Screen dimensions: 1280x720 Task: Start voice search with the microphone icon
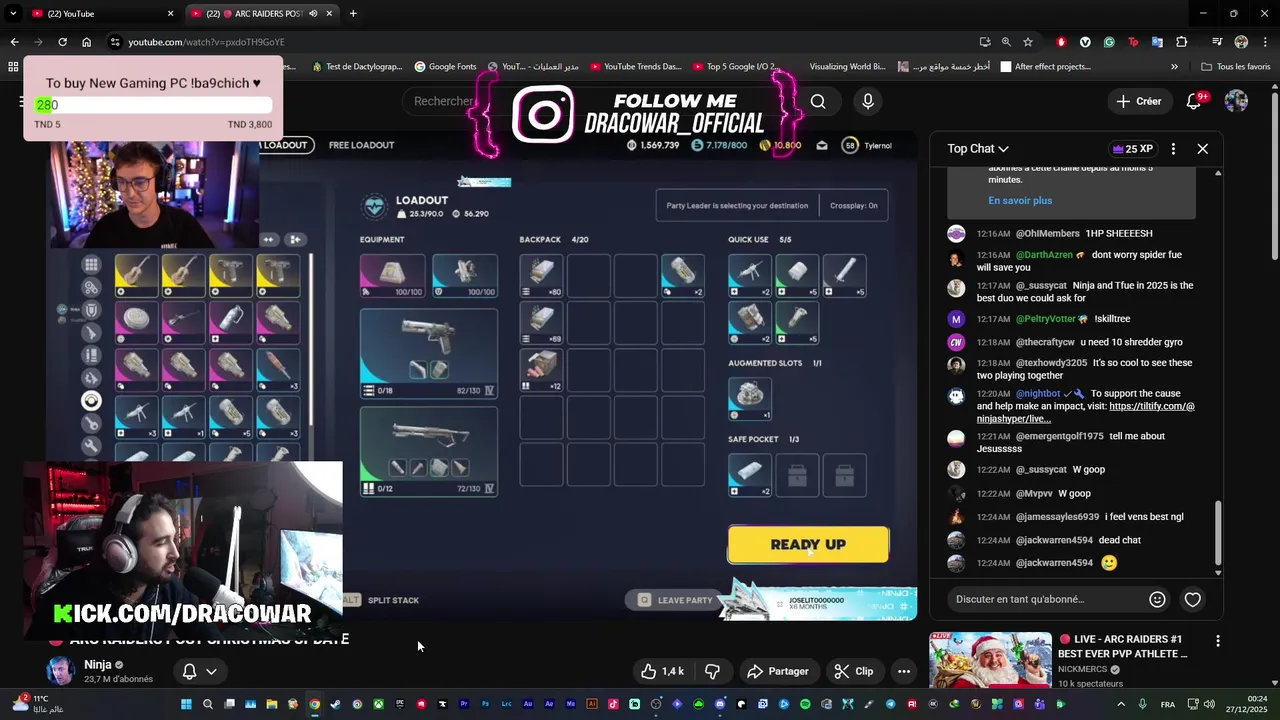coord(868,101)
